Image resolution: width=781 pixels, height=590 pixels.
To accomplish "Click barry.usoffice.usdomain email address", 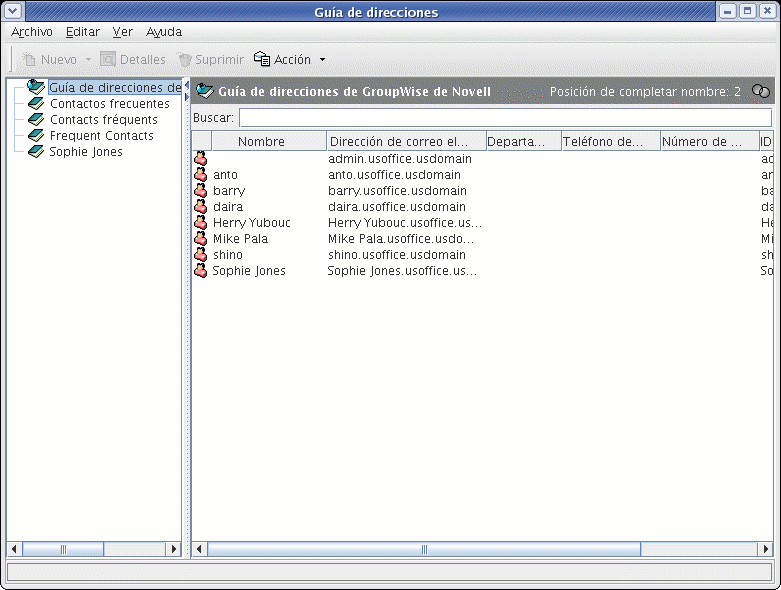I will pyautogui.click(x=397, y=191).
